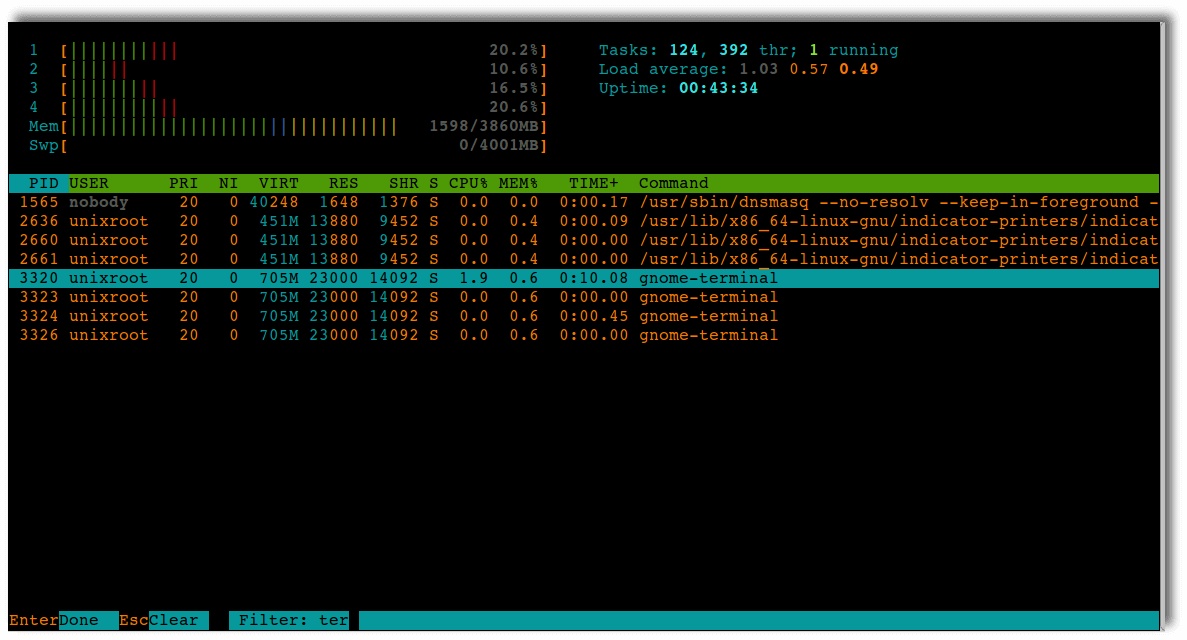Click VIRT value 40248

click(x=274, y=202)
